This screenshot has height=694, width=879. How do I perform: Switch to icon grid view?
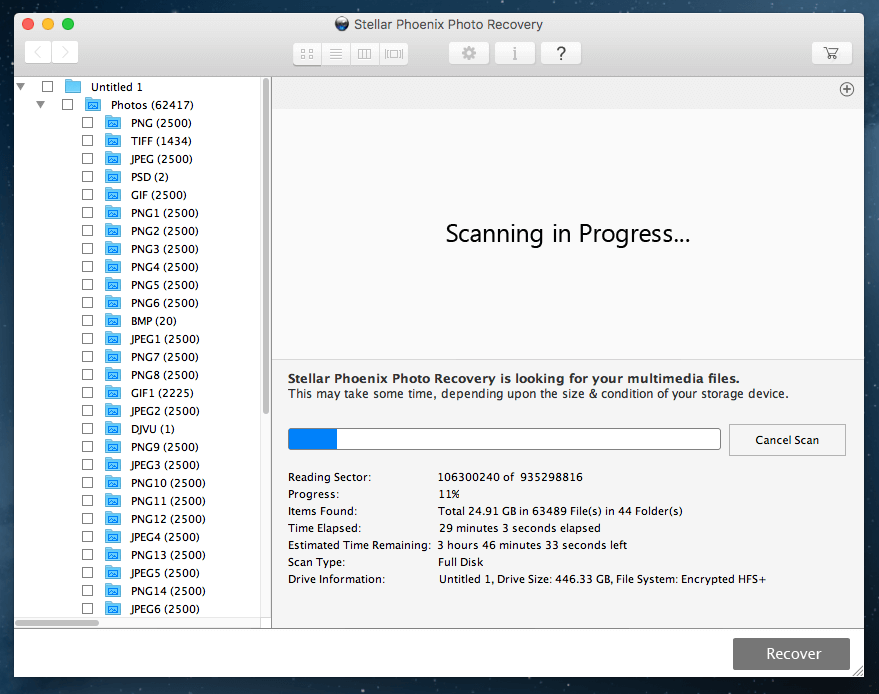click(x=307, y=54)
